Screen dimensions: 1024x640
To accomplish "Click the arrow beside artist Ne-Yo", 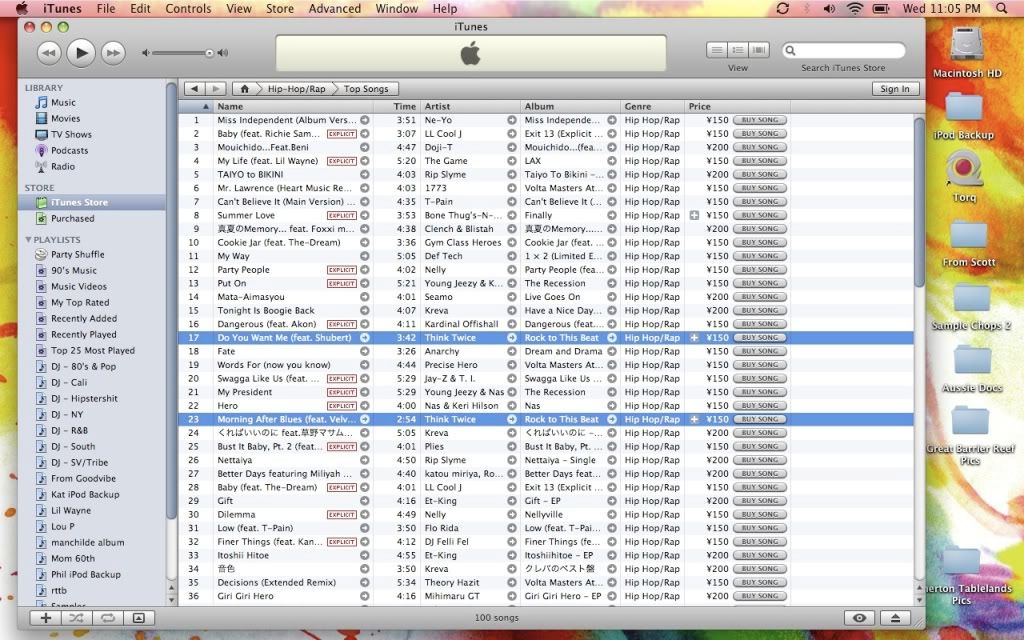I will click(512, 120).
